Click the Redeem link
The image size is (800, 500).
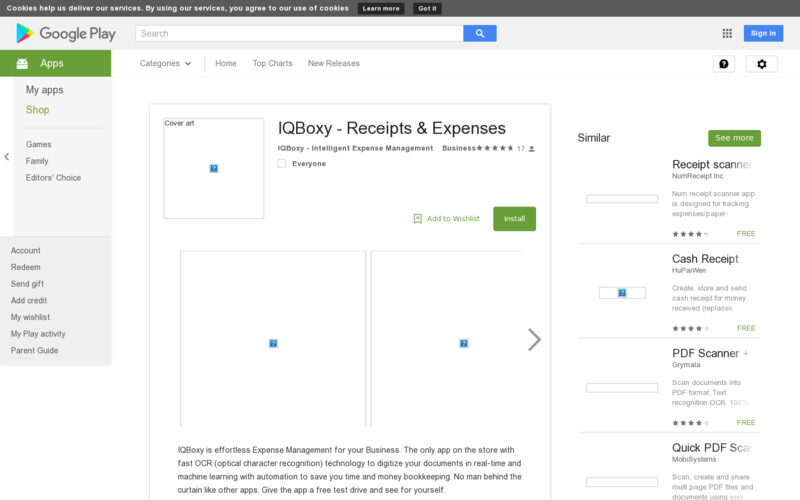(26, 267)
